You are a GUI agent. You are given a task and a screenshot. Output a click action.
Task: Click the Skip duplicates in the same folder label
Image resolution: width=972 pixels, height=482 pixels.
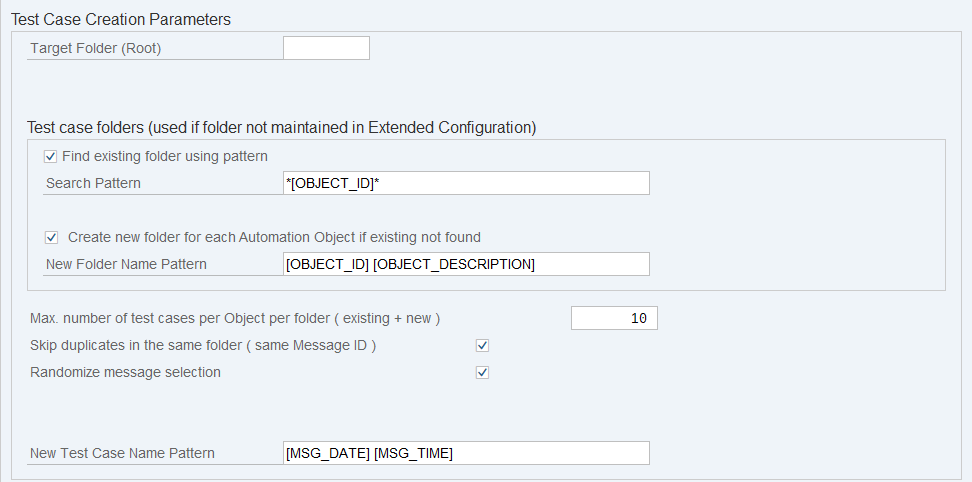pyautogui.click(x=203, y=345)
